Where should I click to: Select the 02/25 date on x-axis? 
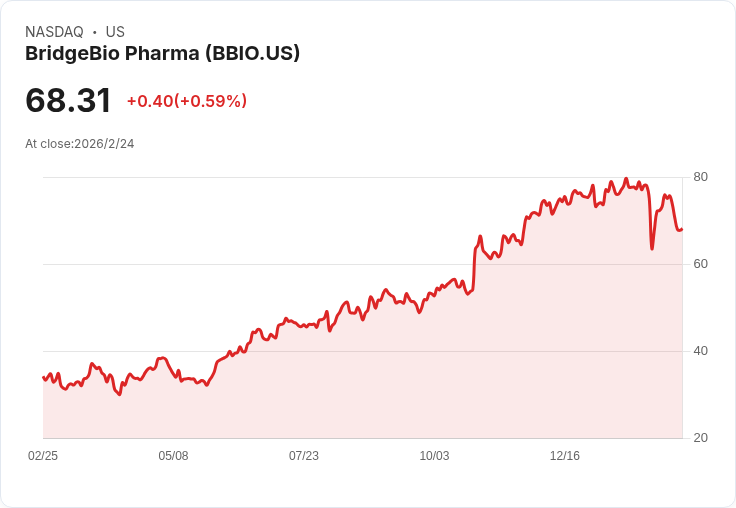pos(43,456)
